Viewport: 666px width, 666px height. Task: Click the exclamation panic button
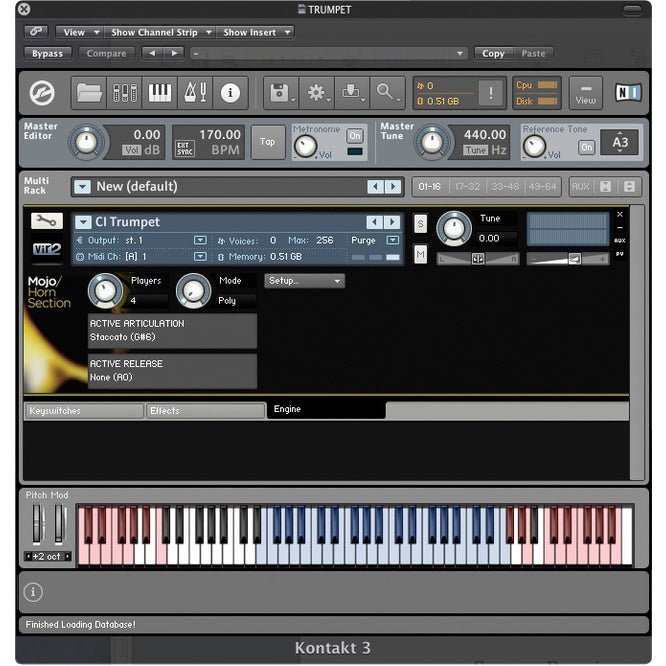[x=491, y=93]
